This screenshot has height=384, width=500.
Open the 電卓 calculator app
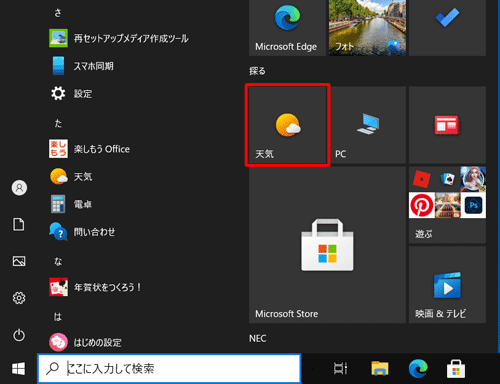[71, 204]
